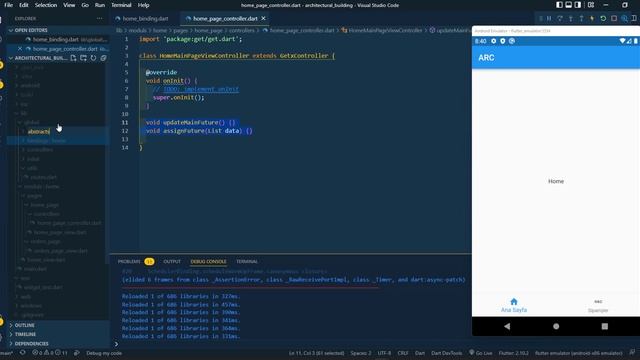Select the Debug Console panel tab
The height and width of the screenshot is (360, 640).
(208, 261)
